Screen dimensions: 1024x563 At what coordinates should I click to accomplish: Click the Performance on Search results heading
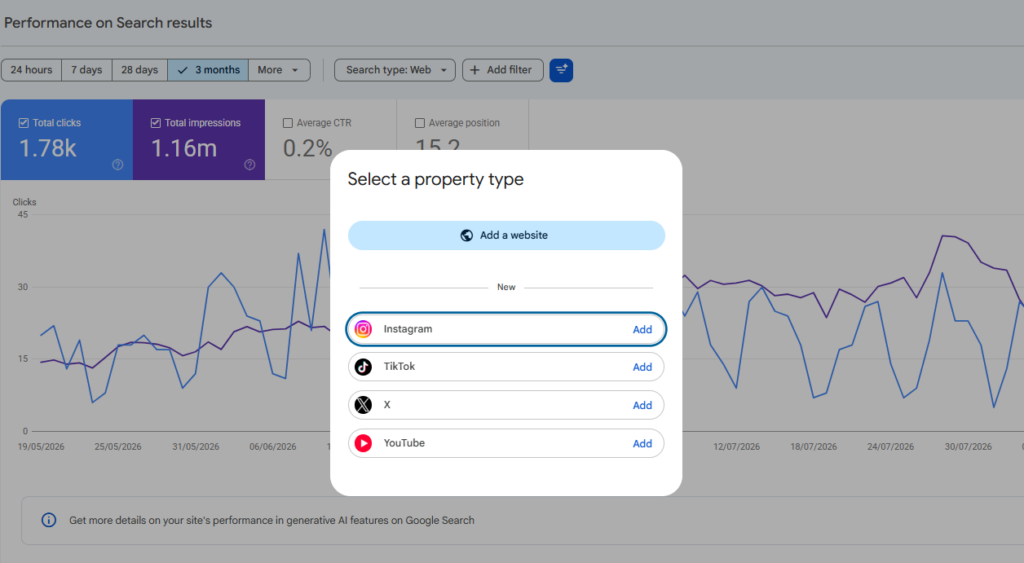pos(108,23)
